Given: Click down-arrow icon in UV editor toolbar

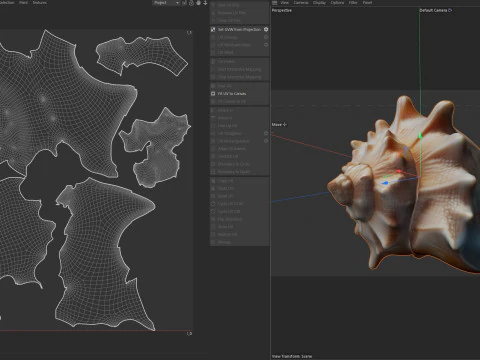Looking at the screenshot, I should click(x=205, y=3).
